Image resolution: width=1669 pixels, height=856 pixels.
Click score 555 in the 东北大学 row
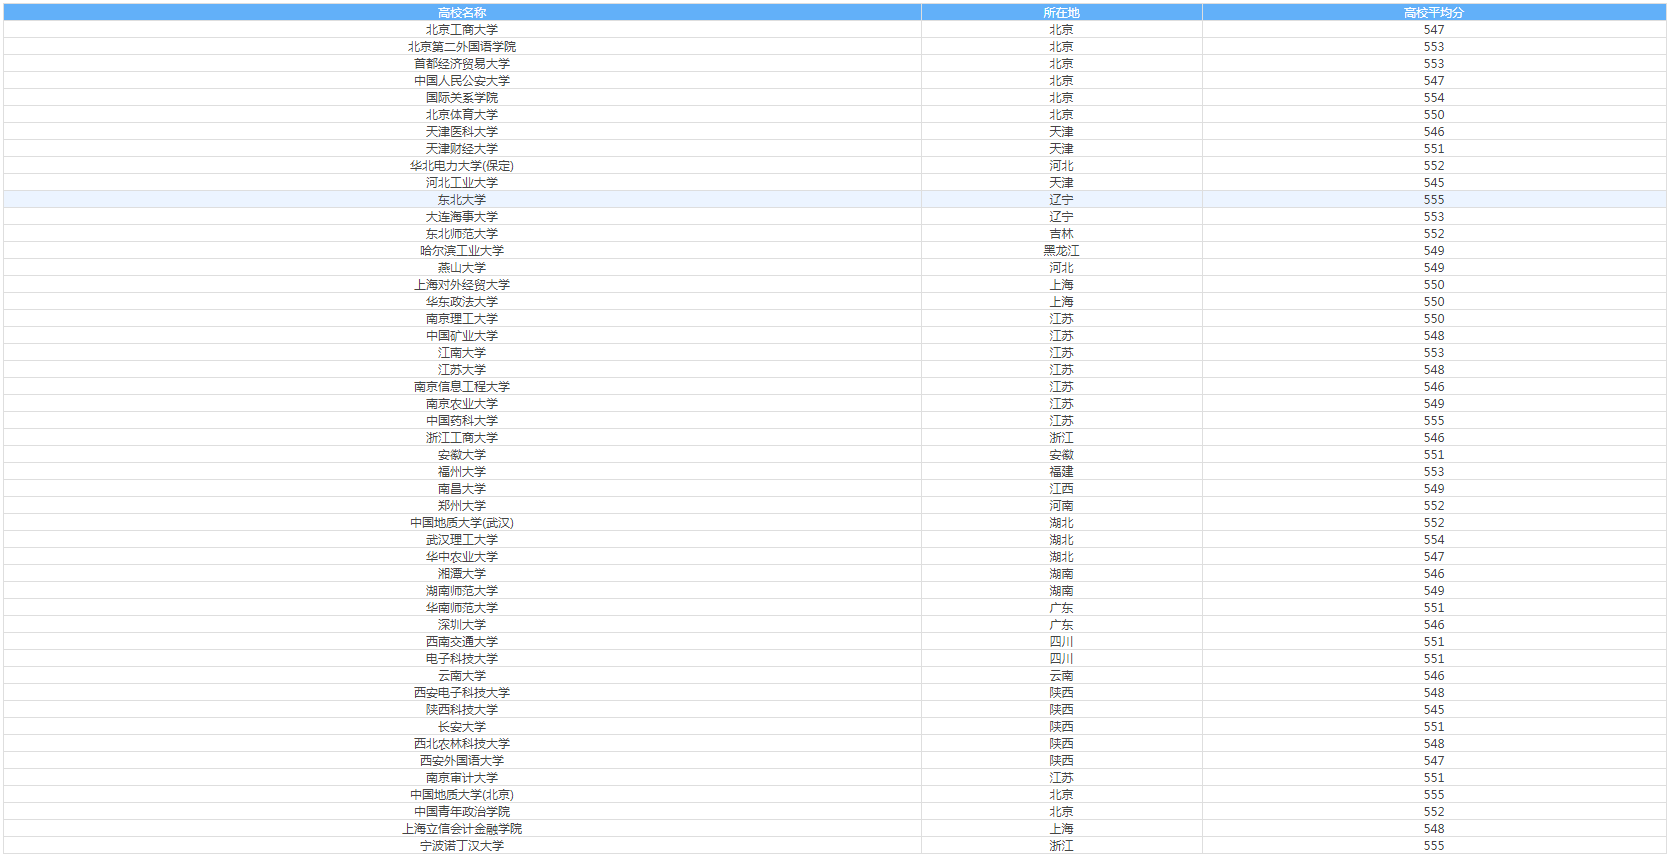(1434, 200)
